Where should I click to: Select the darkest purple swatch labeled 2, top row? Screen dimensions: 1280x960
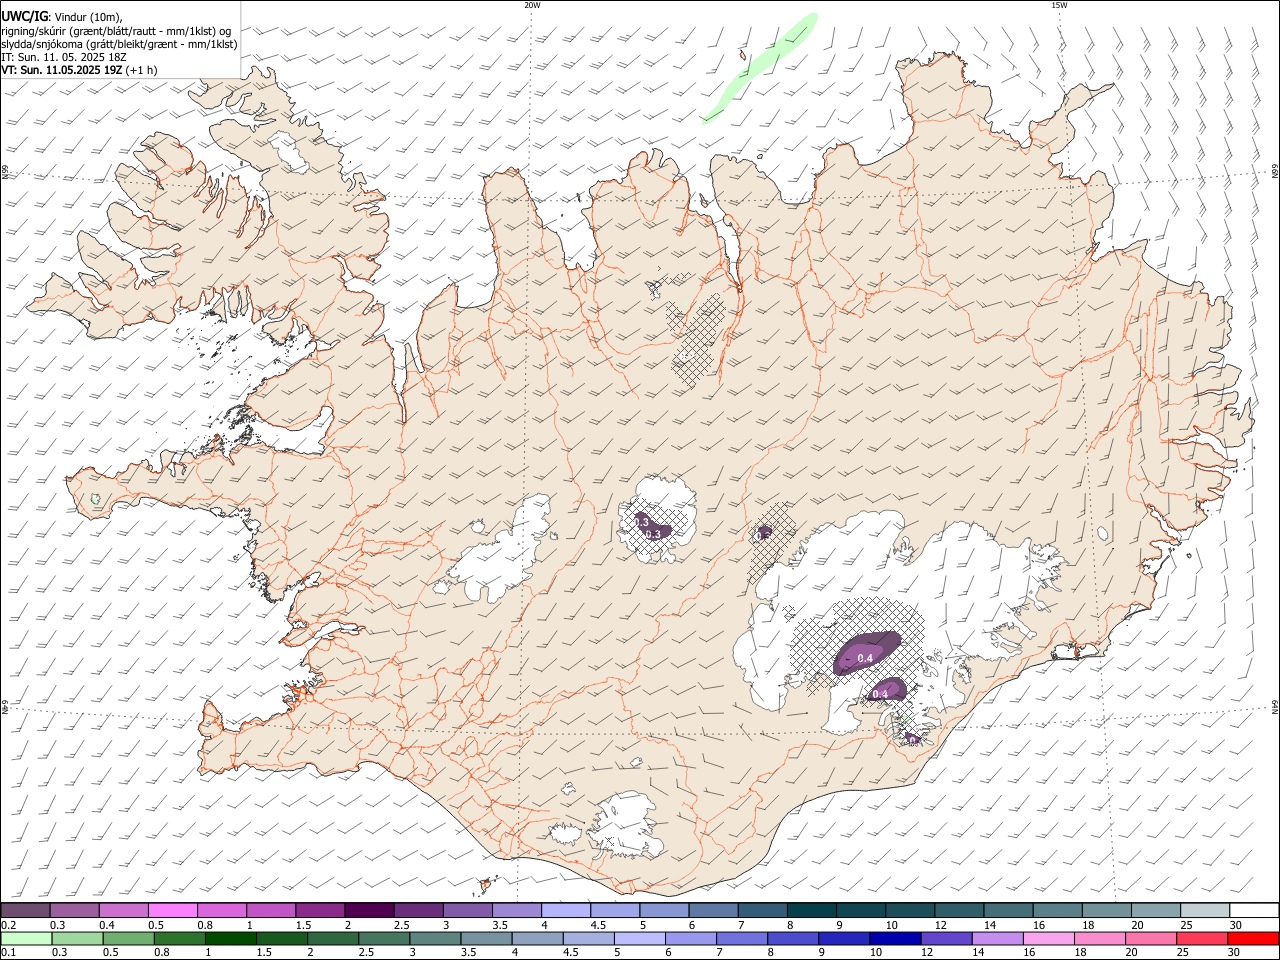368,910
